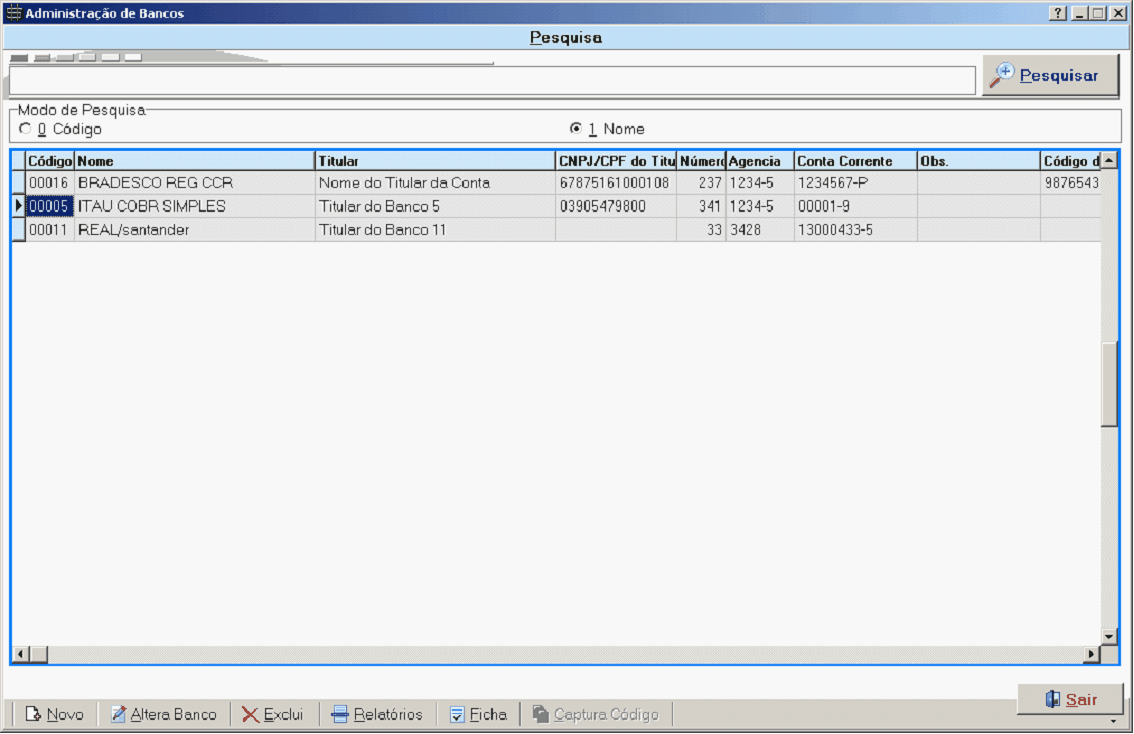Image resolution: width=1134 pixels, height=734 pixels.
Task: Sort by the Nome column header
Action: click(194, 161)
